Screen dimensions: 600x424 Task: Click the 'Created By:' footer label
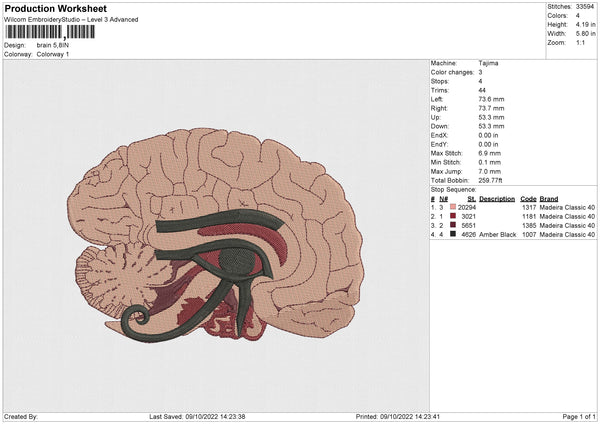tap(21, 416)
